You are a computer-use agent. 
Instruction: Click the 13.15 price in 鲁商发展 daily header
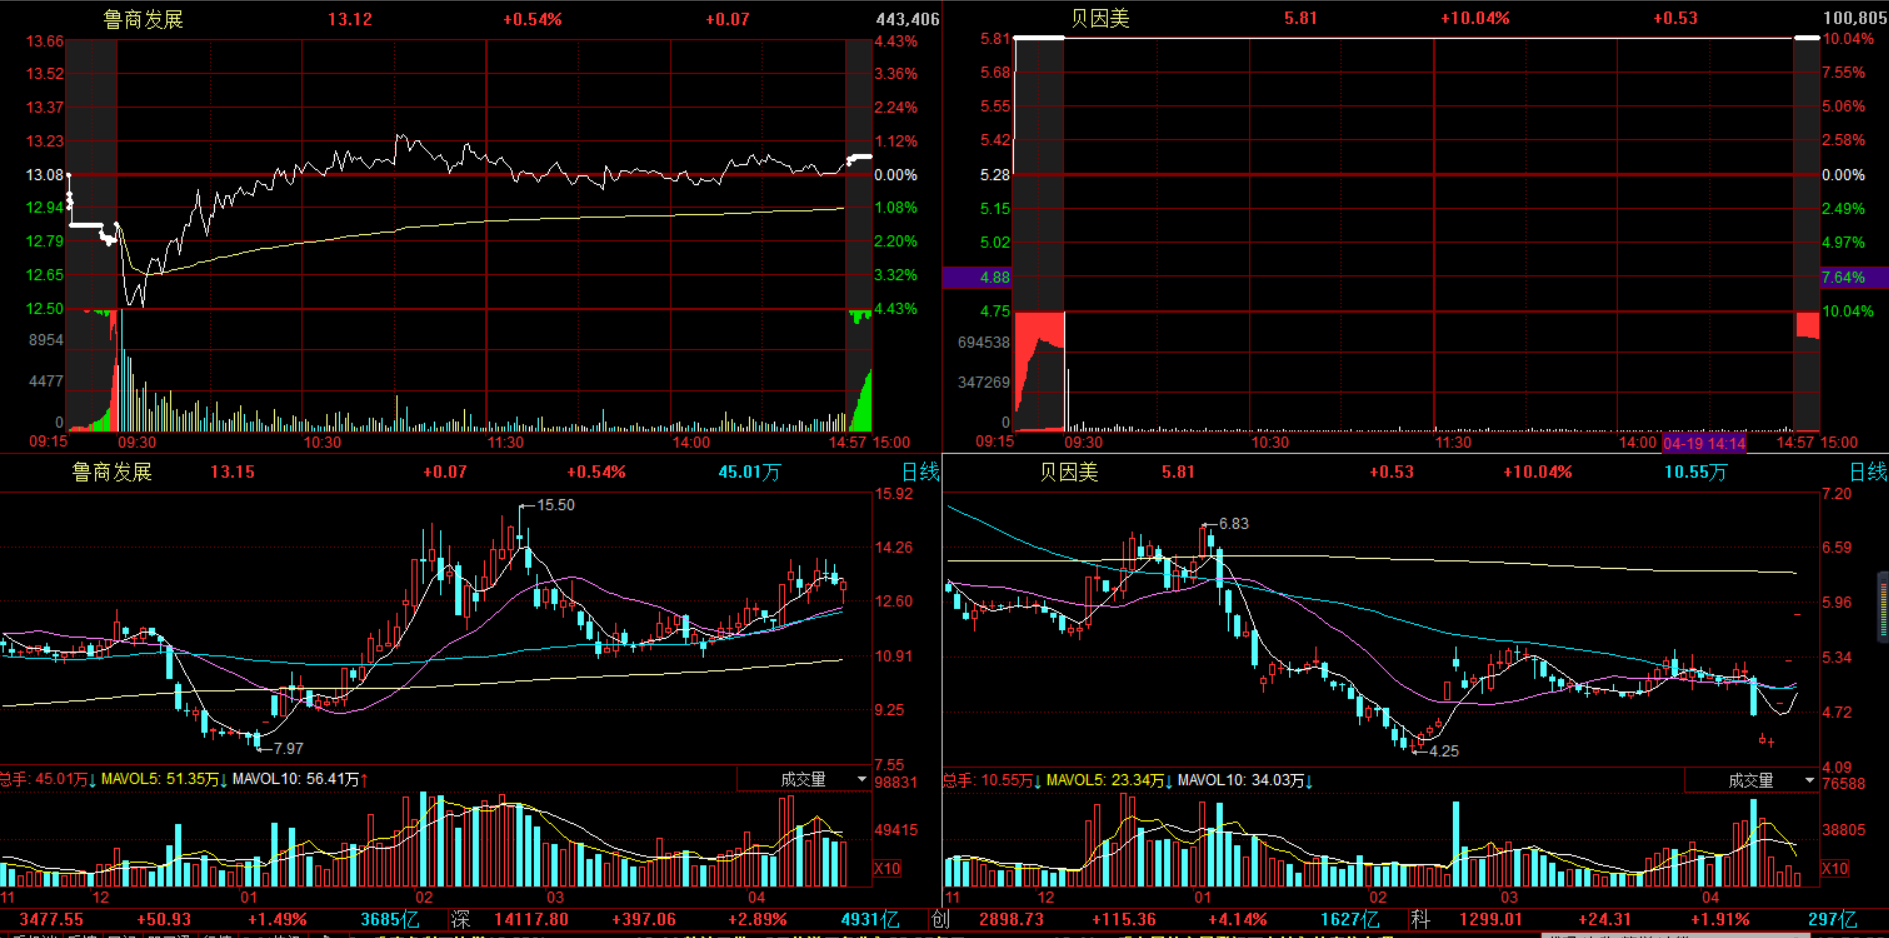232,472
